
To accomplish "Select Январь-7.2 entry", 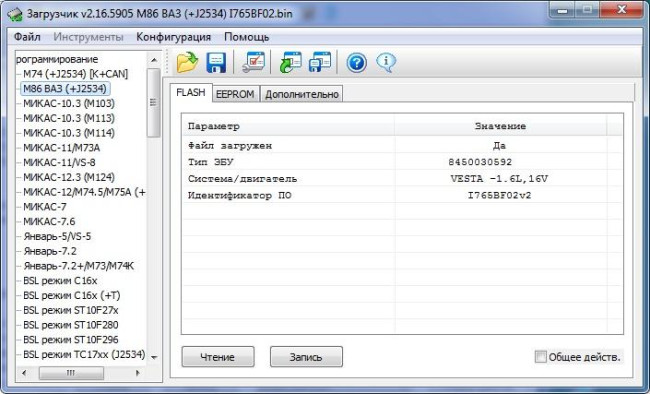I will pyautogui.click(x=50, y=251).
